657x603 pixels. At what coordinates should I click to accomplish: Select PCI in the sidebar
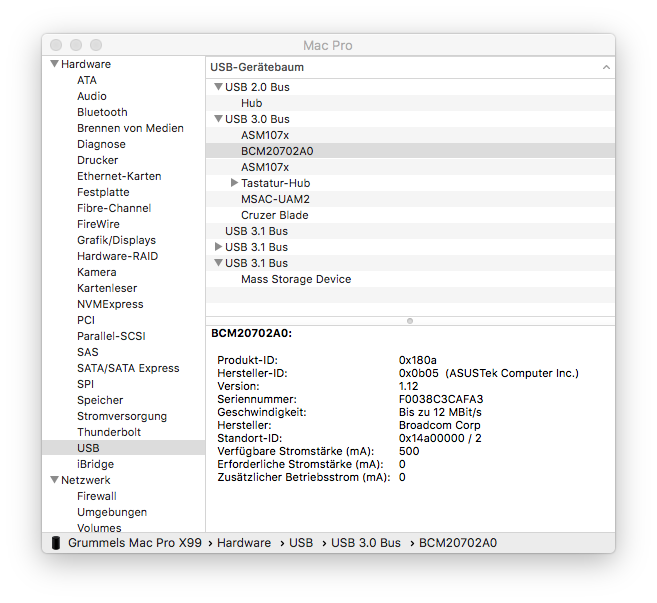point(86,320)
